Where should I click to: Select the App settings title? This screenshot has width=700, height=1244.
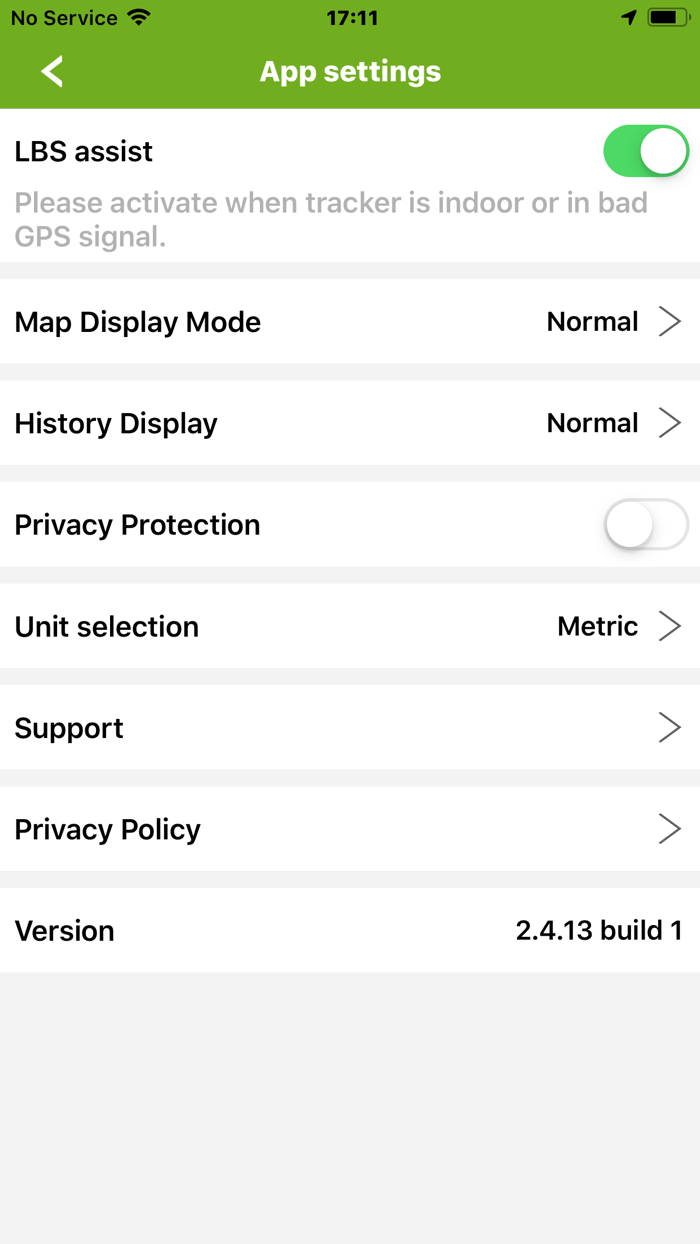[x=349, y=71]
